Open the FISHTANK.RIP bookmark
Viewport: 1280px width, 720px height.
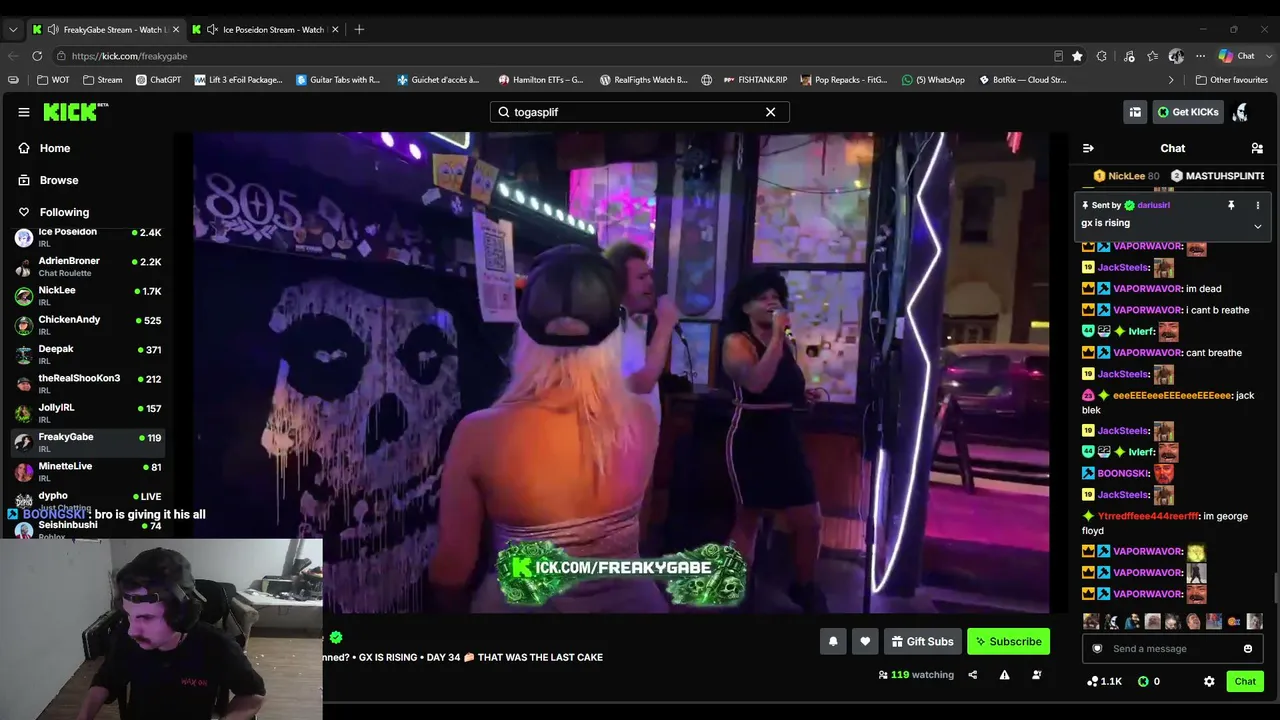tap(755, 80)
